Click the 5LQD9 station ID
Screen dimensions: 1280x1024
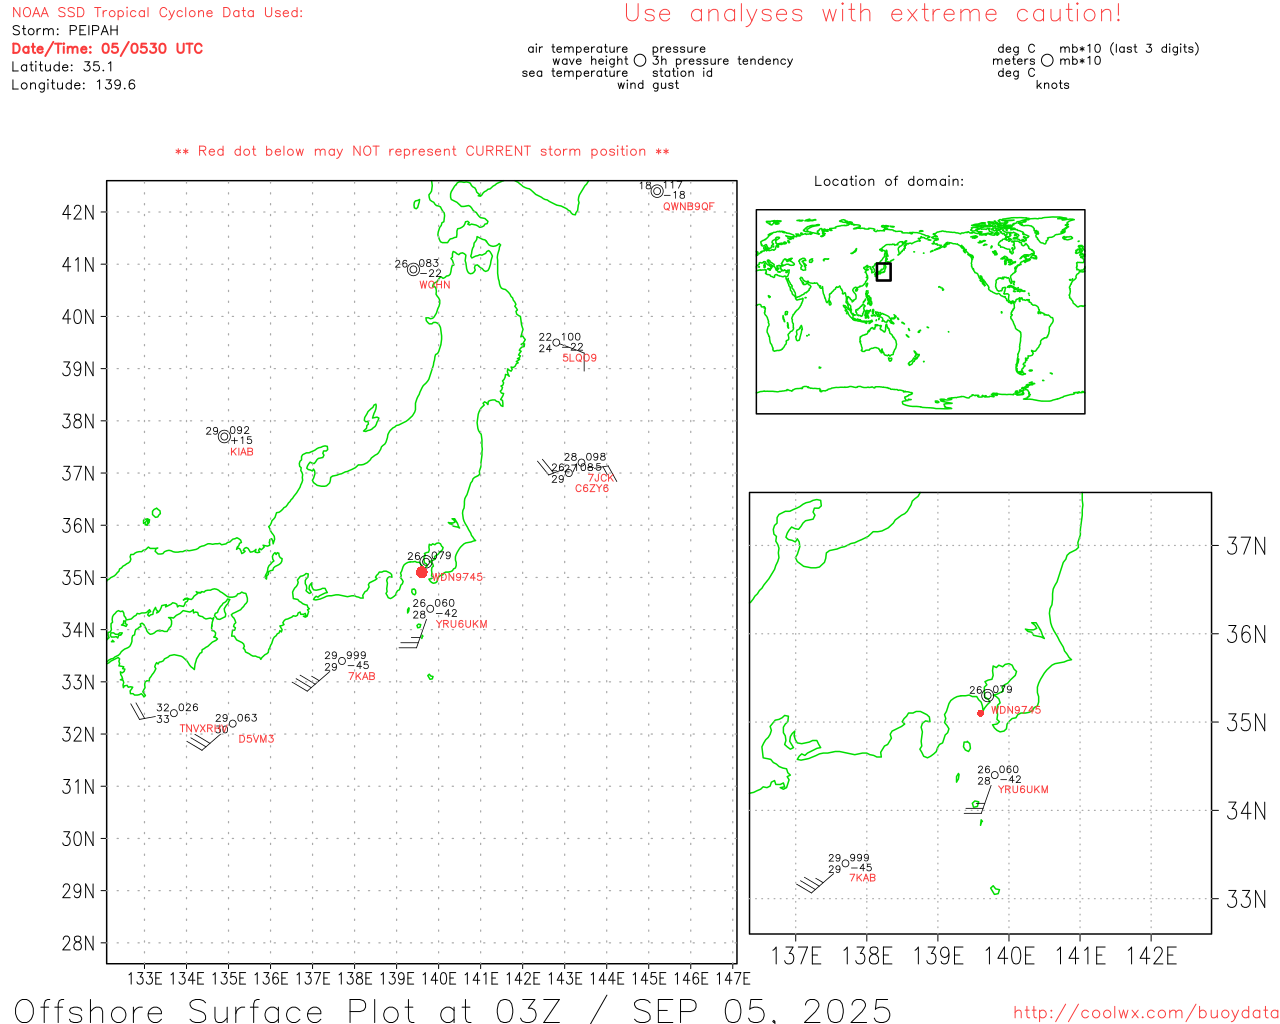[x=579, y=358]
